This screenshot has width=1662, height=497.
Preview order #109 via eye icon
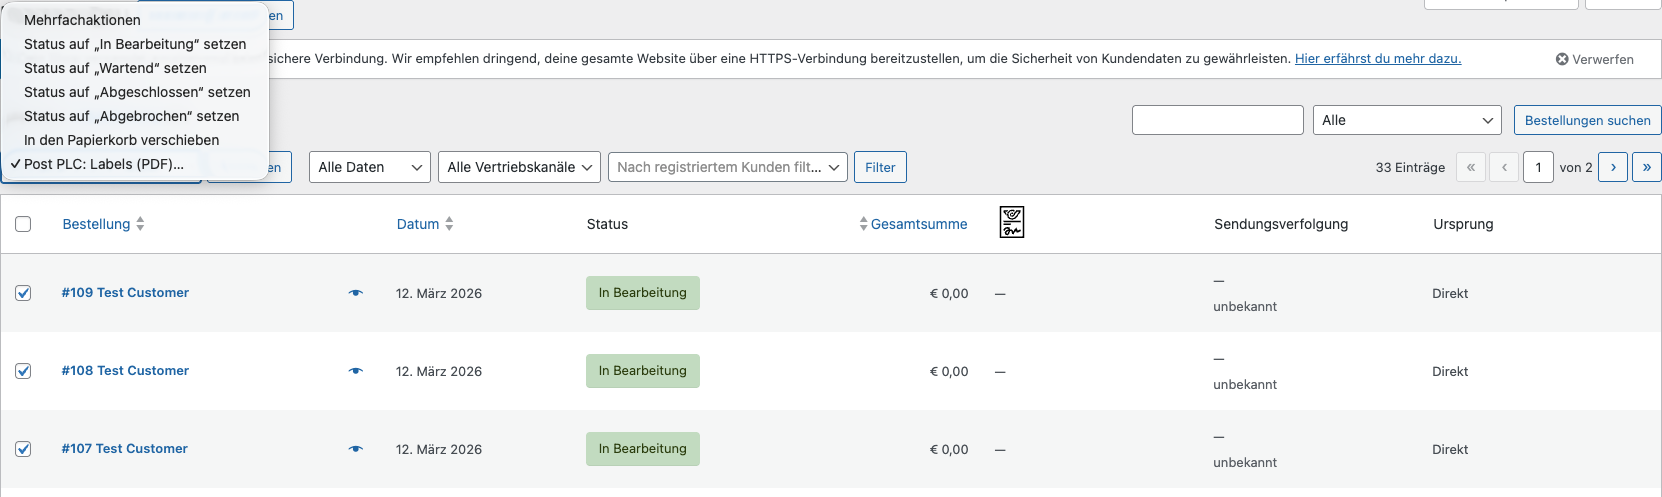(355, 293)
